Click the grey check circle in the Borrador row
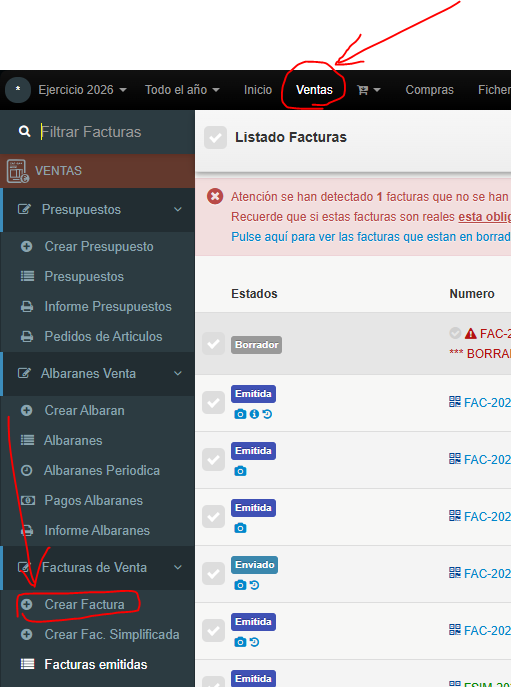 click(455, 333)
